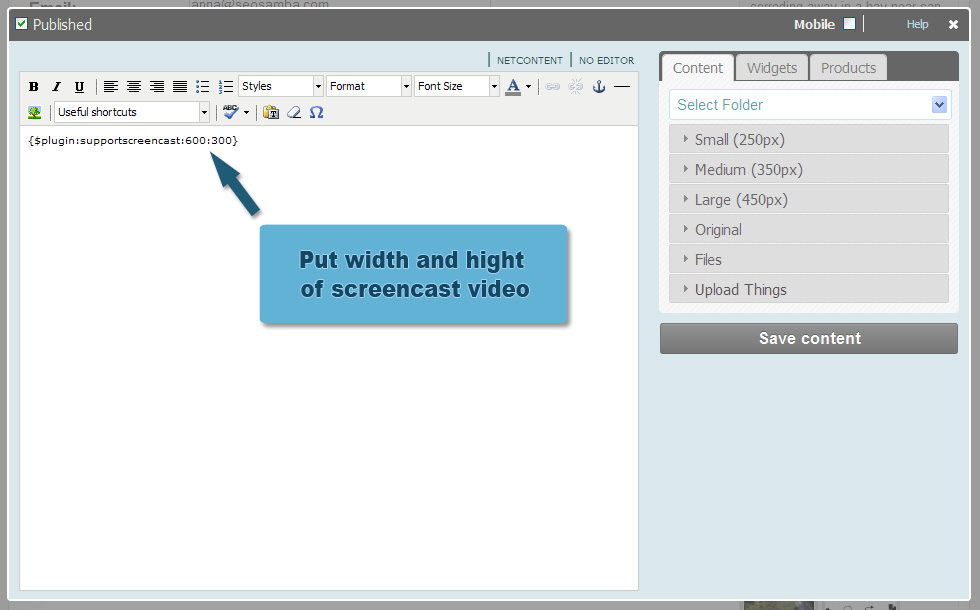Toggle bold formatting
The width and height of the screenshot is (980, 610).
(34, 87)
